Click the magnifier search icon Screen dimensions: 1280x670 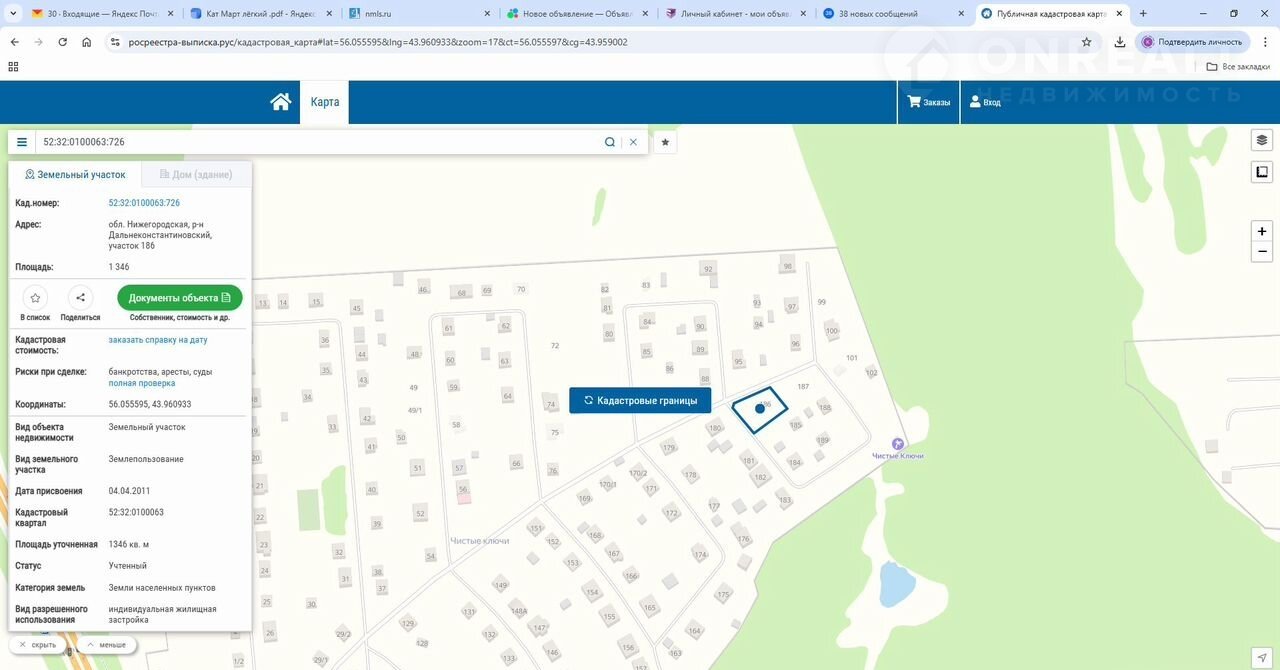coord(610,142)
